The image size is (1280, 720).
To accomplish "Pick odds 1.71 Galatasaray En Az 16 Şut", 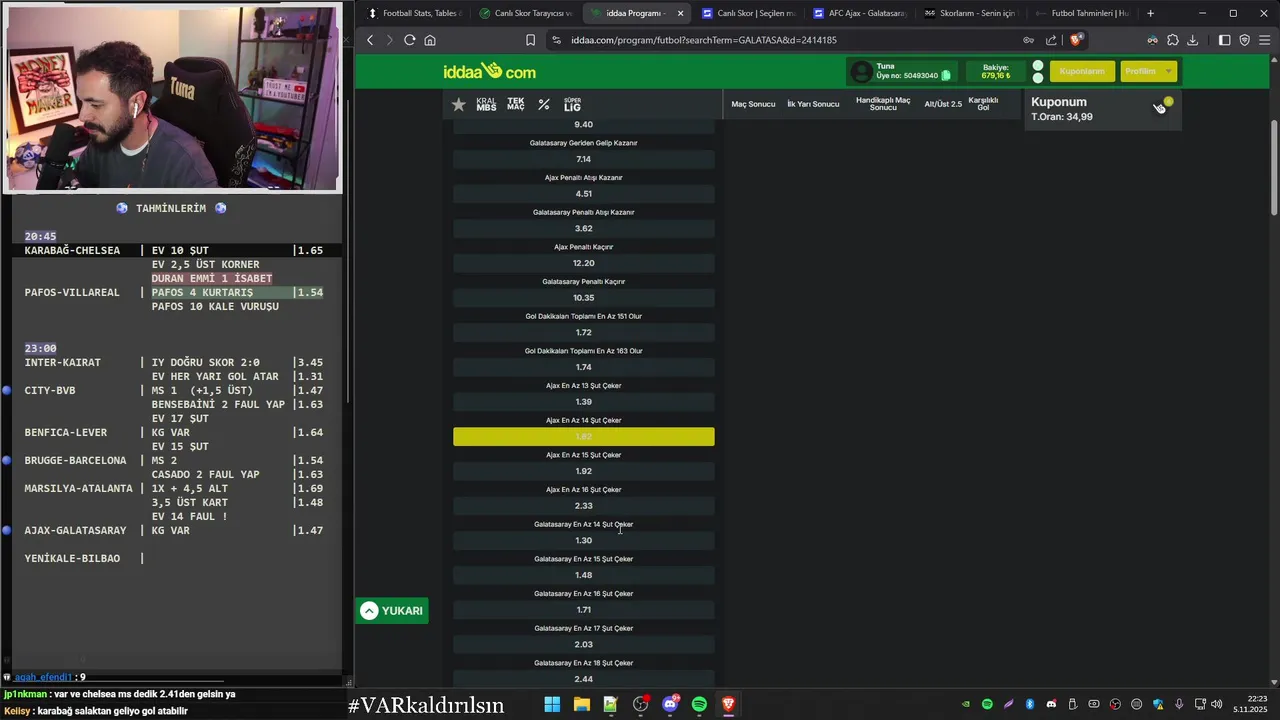I will point(584,610).
